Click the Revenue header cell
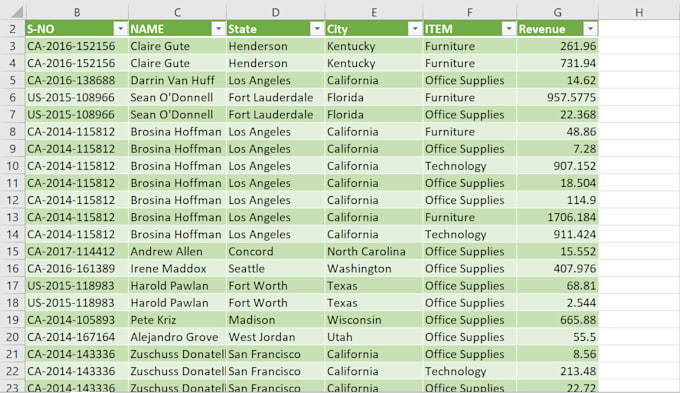The image size is (680, 393). pos(558,29)
